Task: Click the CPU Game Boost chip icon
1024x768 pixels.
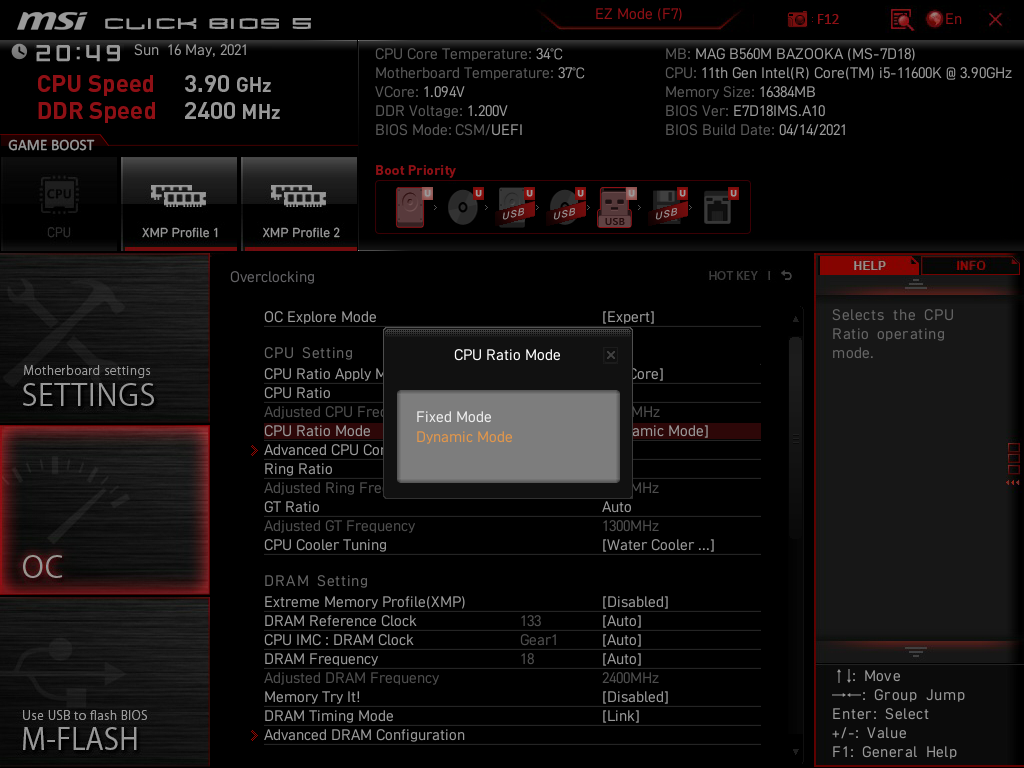Action: (59, 195)
